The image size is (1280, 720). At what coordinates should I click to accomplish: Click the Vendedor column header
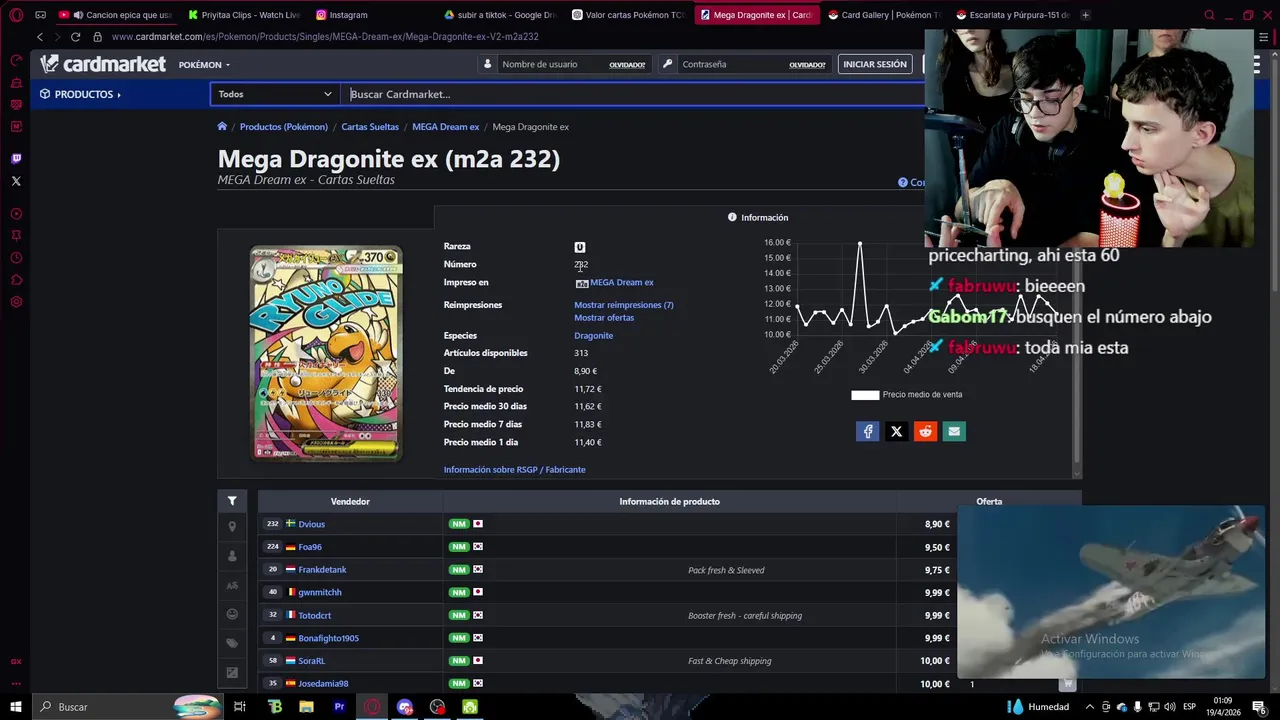tap(350, 501)
